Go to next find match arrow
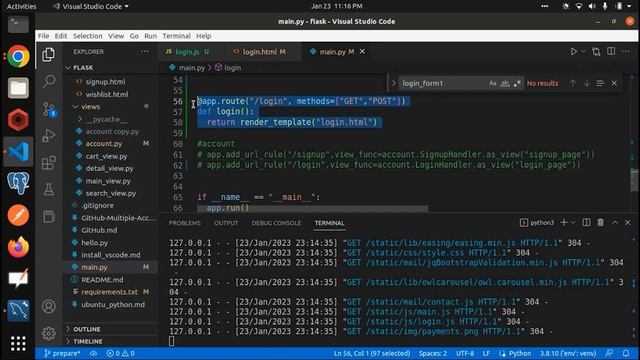 [587, 83]
